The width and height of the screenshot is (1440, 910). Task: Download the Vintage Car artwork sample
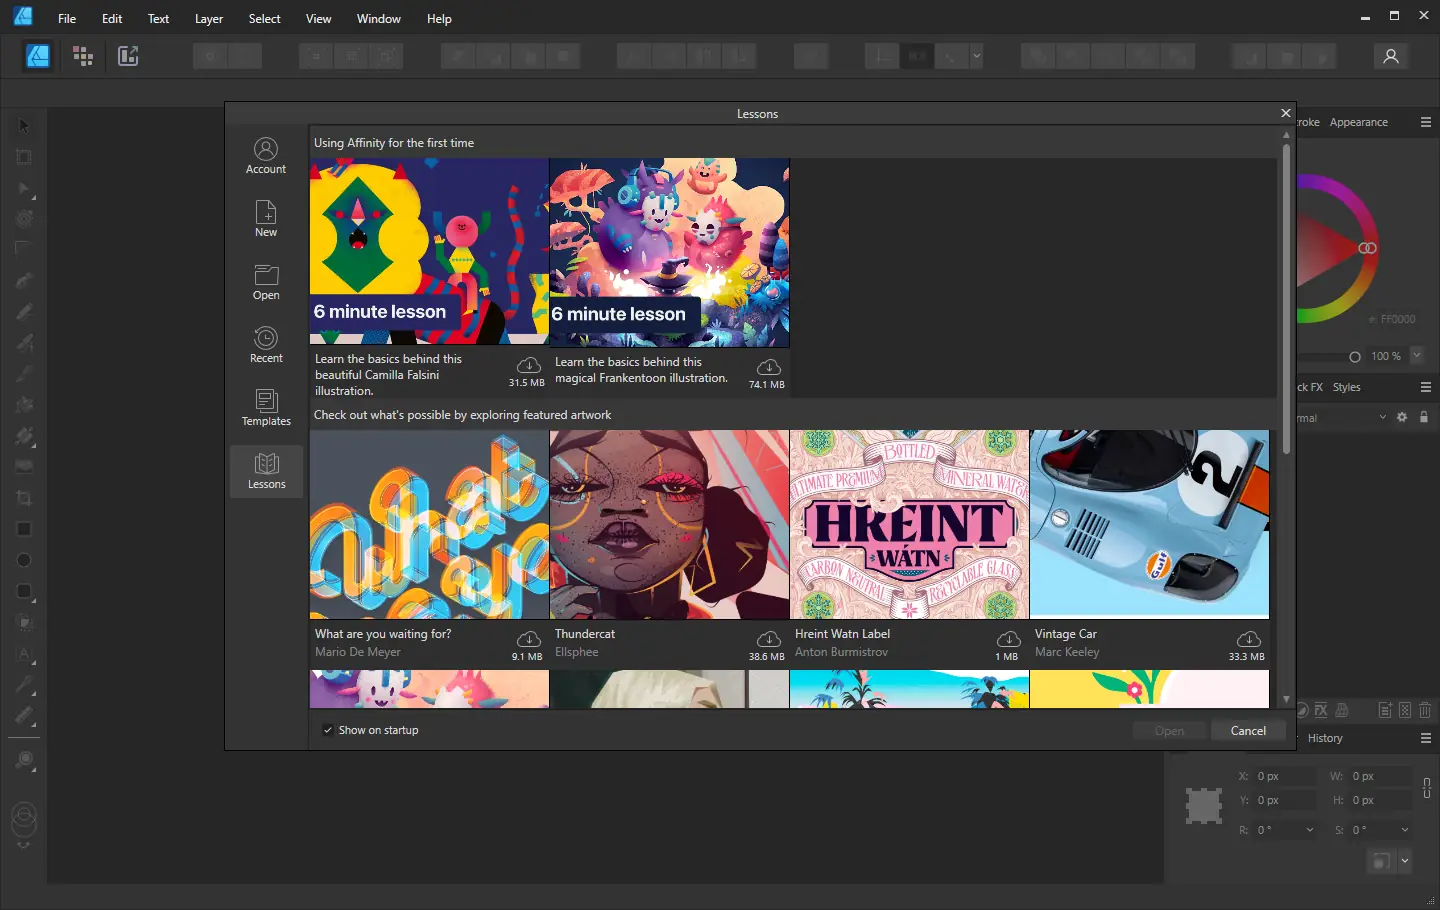(x=1248, y=639)
